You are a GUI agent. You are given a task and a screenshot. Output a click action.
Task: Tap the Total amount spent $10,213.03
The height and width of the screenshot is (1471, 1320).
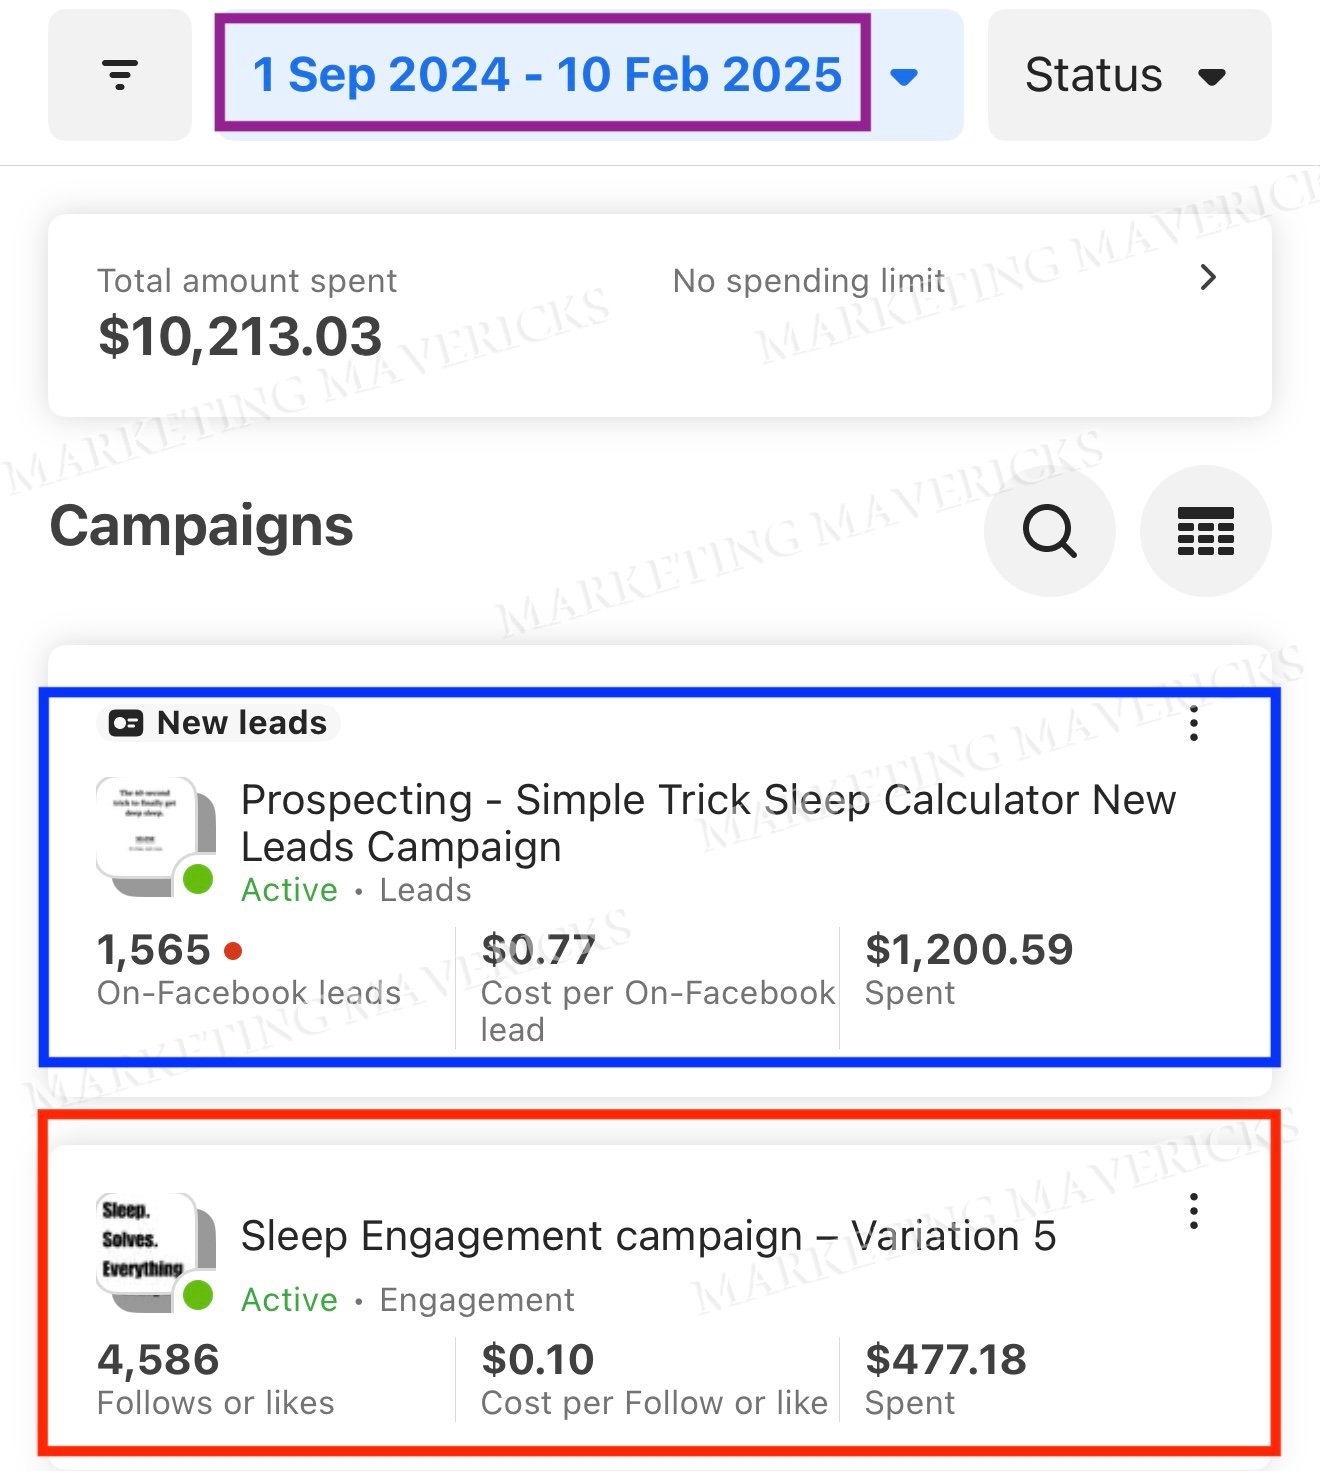click(x=240, y=335)
